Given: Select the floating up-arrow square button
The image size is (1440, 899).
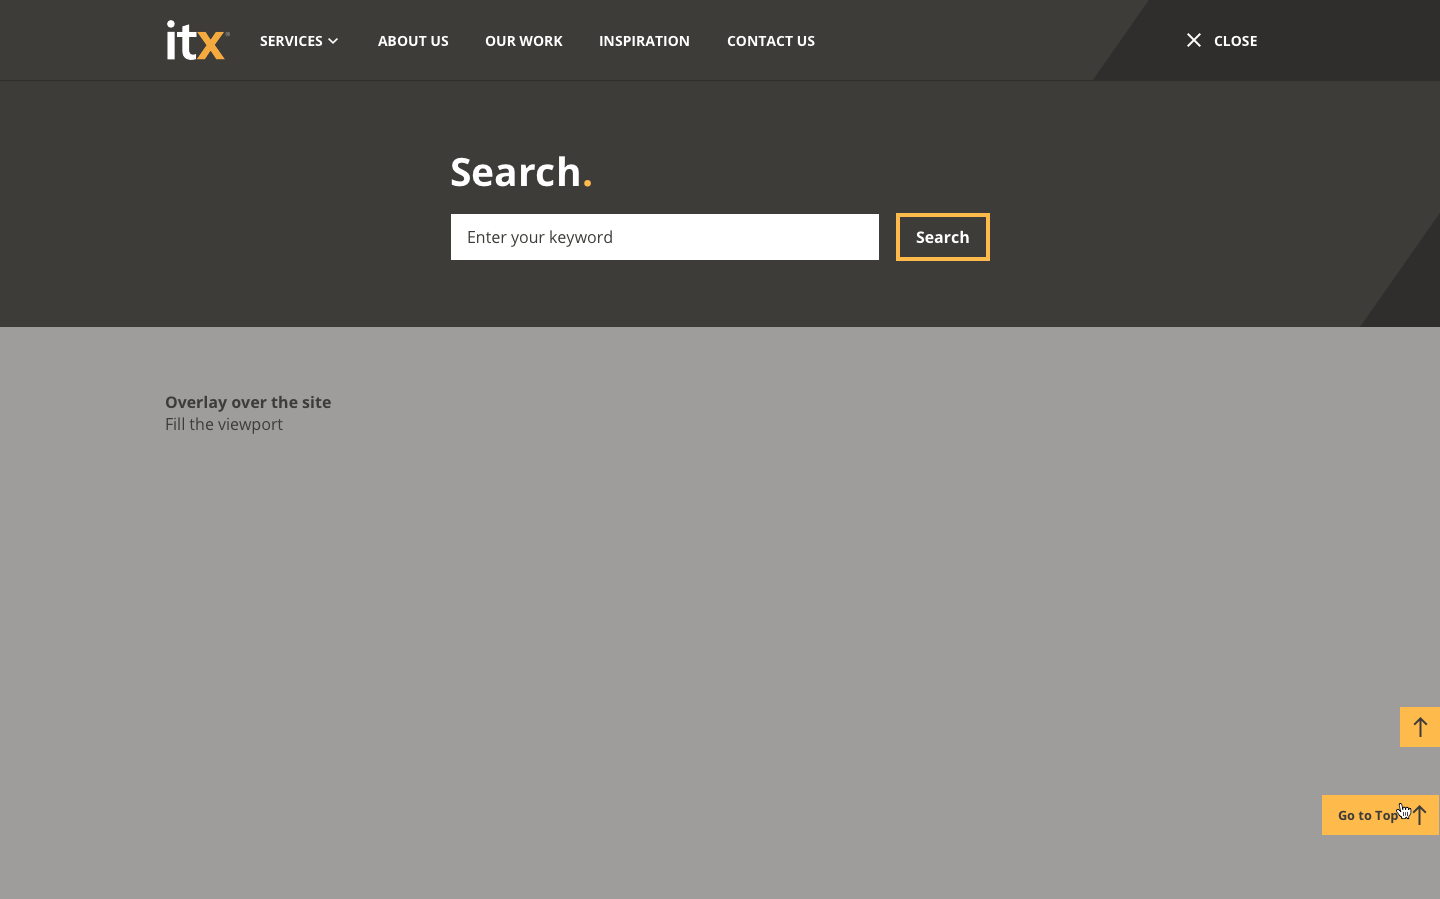Looking at the screenshot, I should (1419, 727).
